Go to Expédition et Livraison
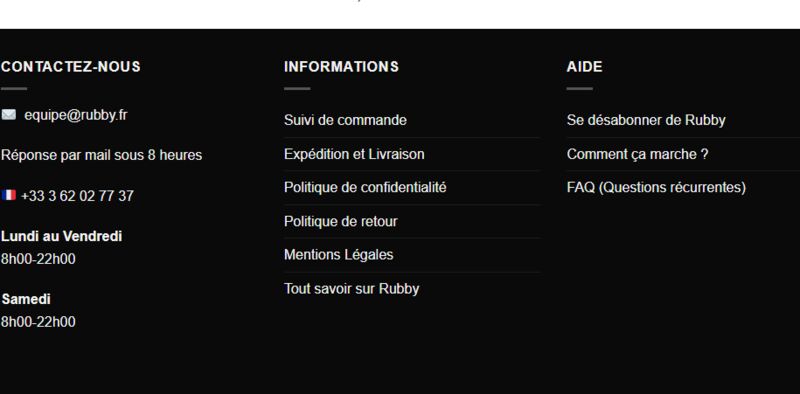 click(354, 154)
